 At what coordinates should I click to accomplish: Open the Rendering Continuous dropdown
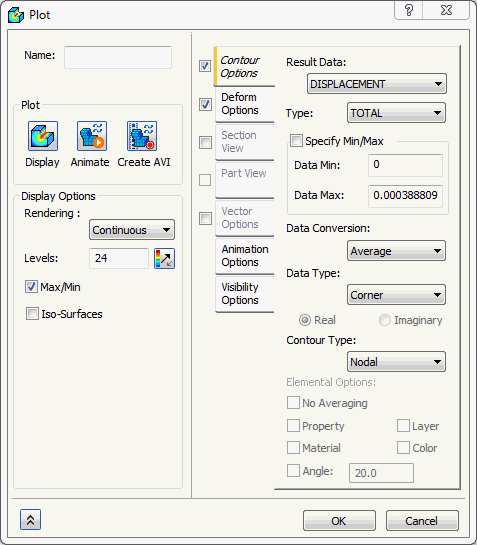click(x=132, y=230)
